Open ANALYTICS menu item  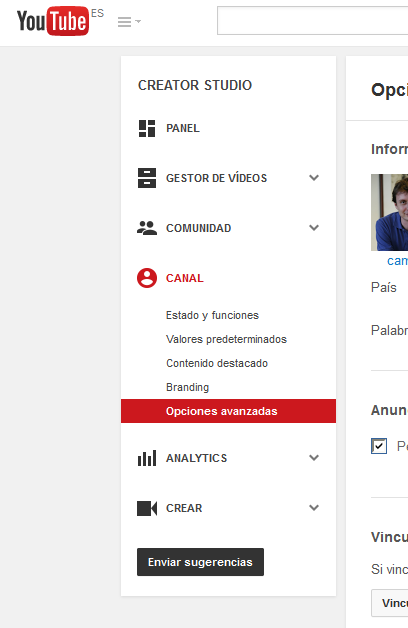point(197,458)
